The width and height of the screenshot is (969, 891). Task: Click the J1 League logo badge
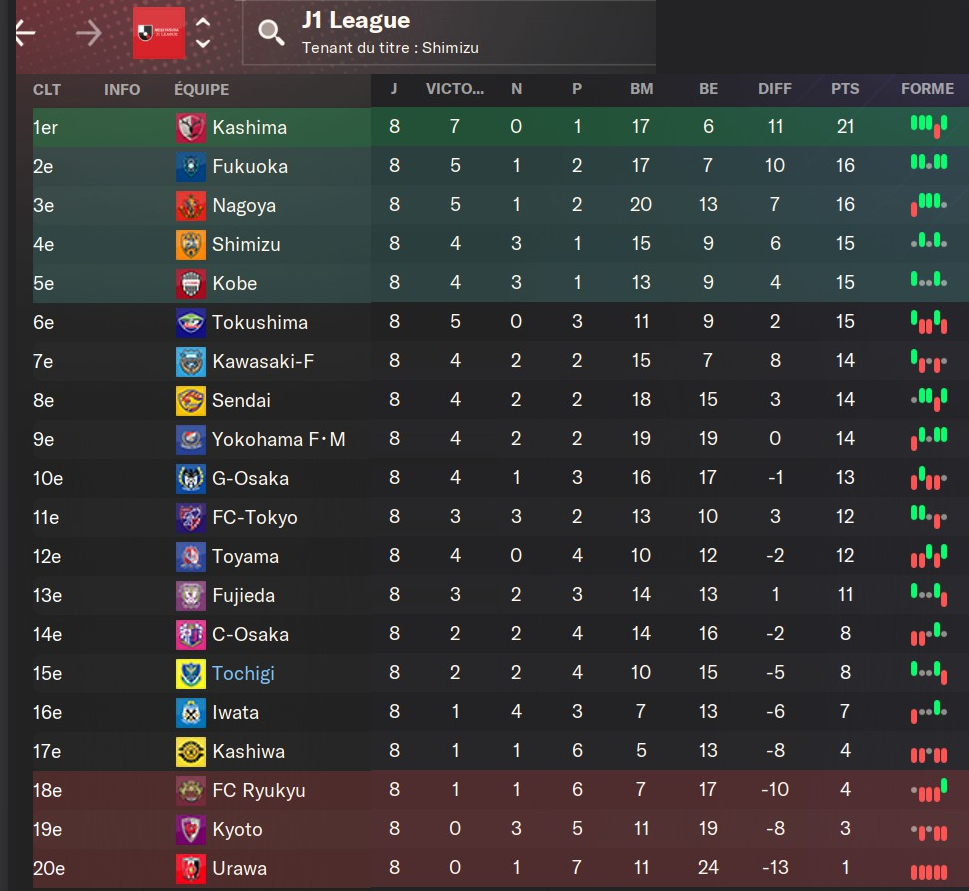point(159,33)
